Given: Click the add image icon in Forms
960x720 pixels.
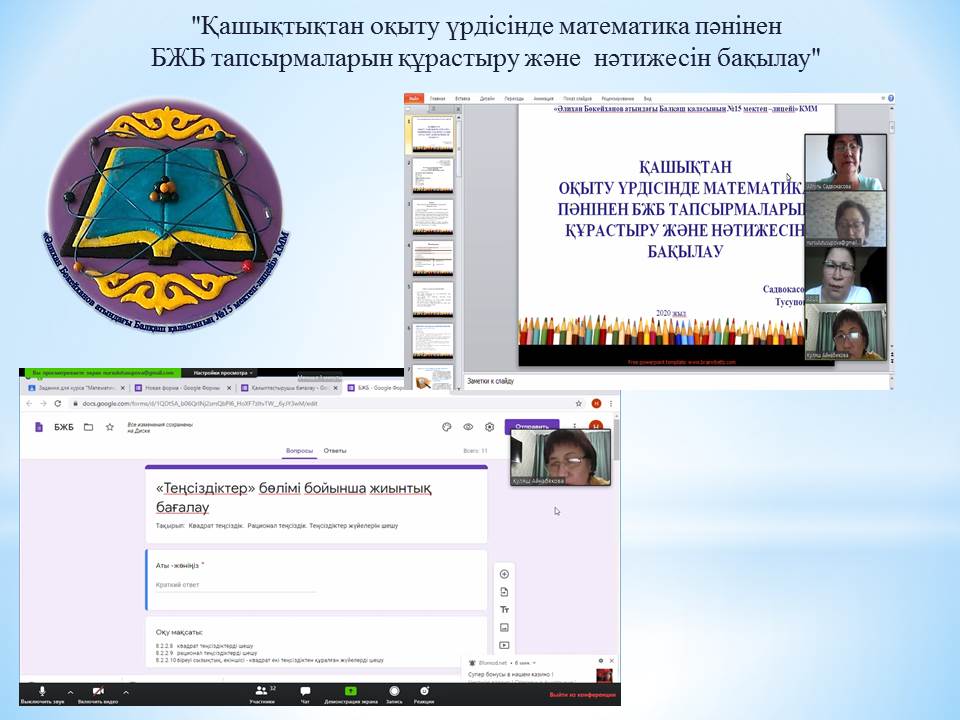Looking at the screenshot, I should point(504,627).
